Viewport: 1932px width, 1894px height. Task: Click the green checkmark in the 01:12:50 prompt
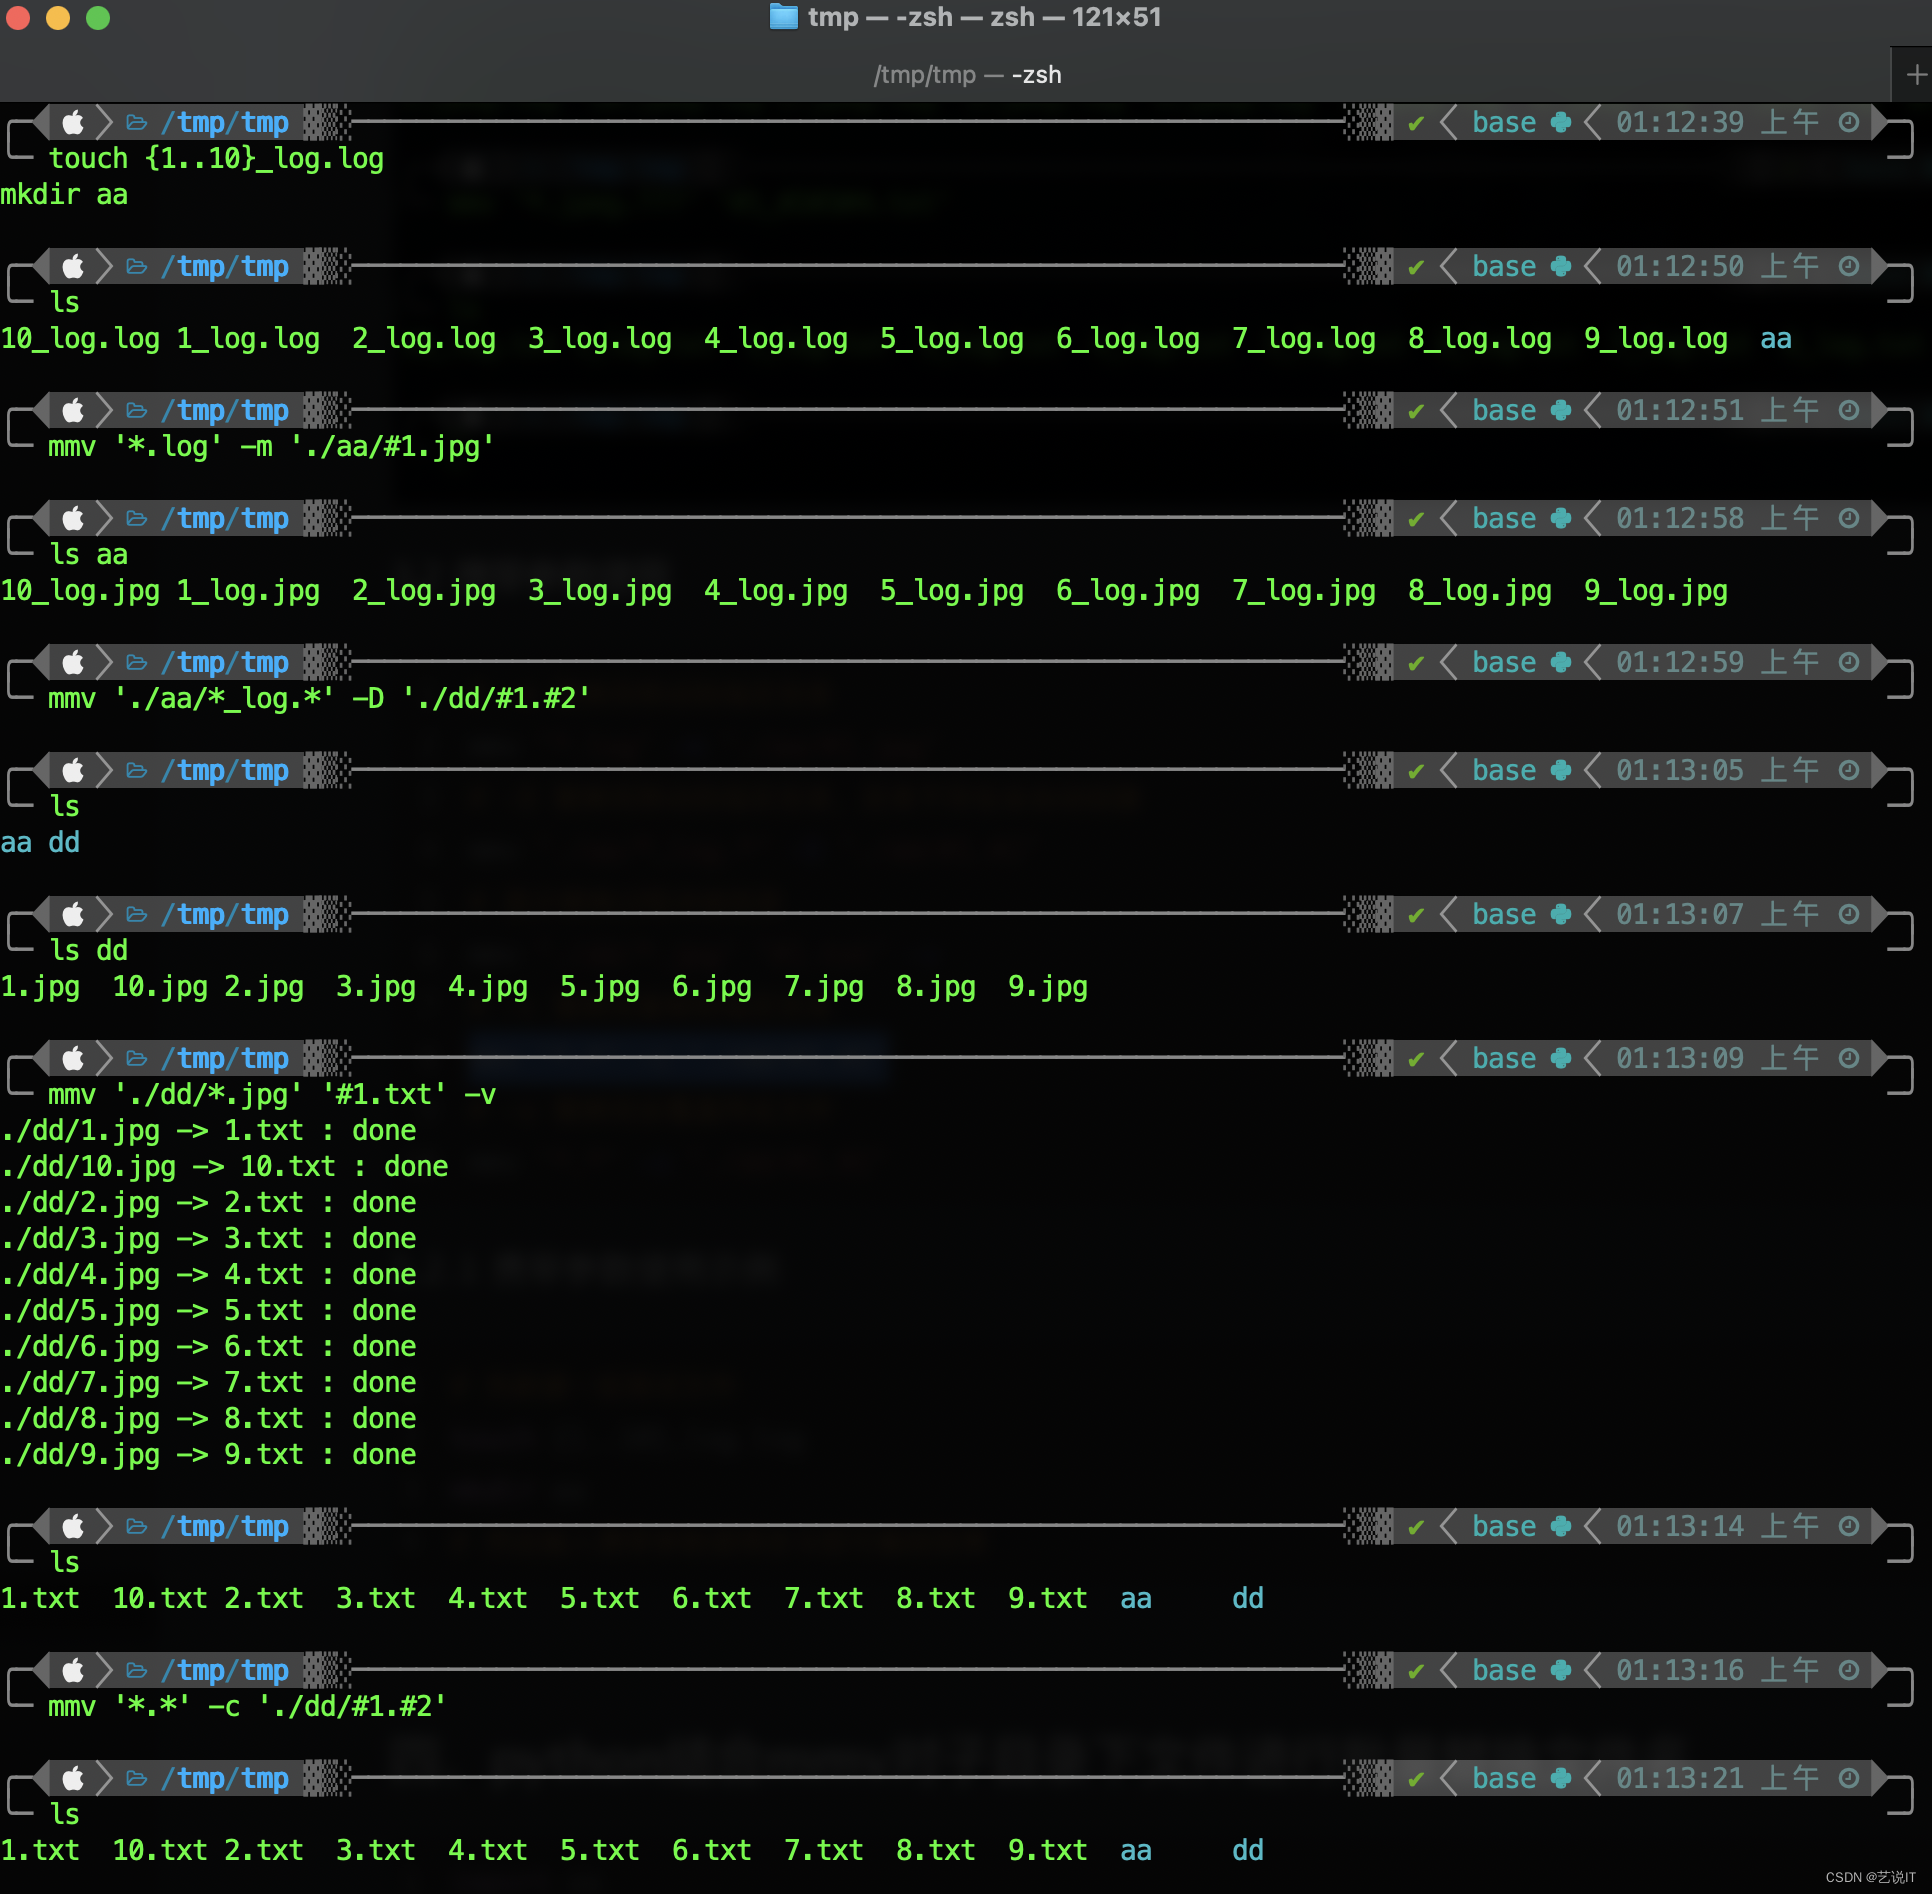pos(1415,267)
